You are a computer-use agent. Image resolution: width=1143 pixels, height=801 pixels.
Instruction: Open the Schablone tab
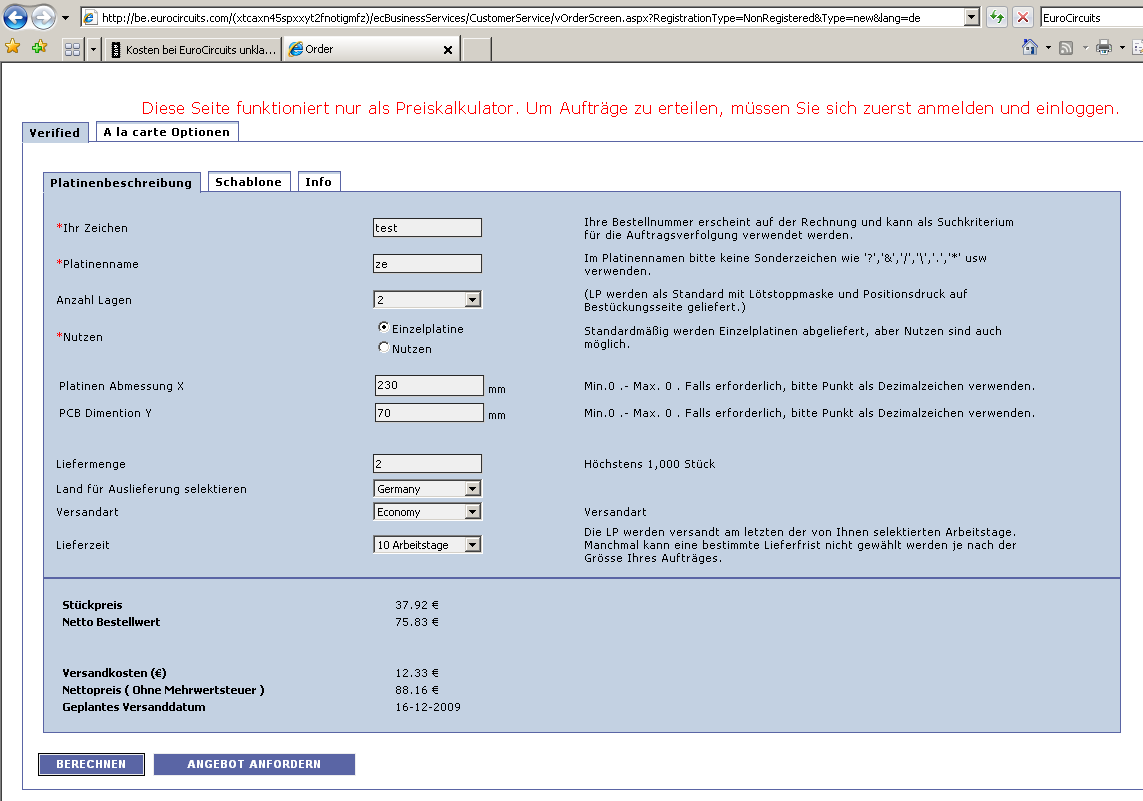(249, 181)
